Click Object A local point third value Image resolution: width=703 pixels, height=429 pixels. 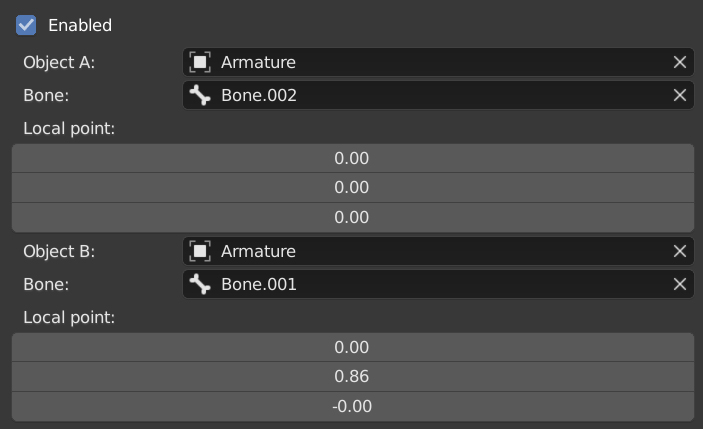[x=353, y=217]
